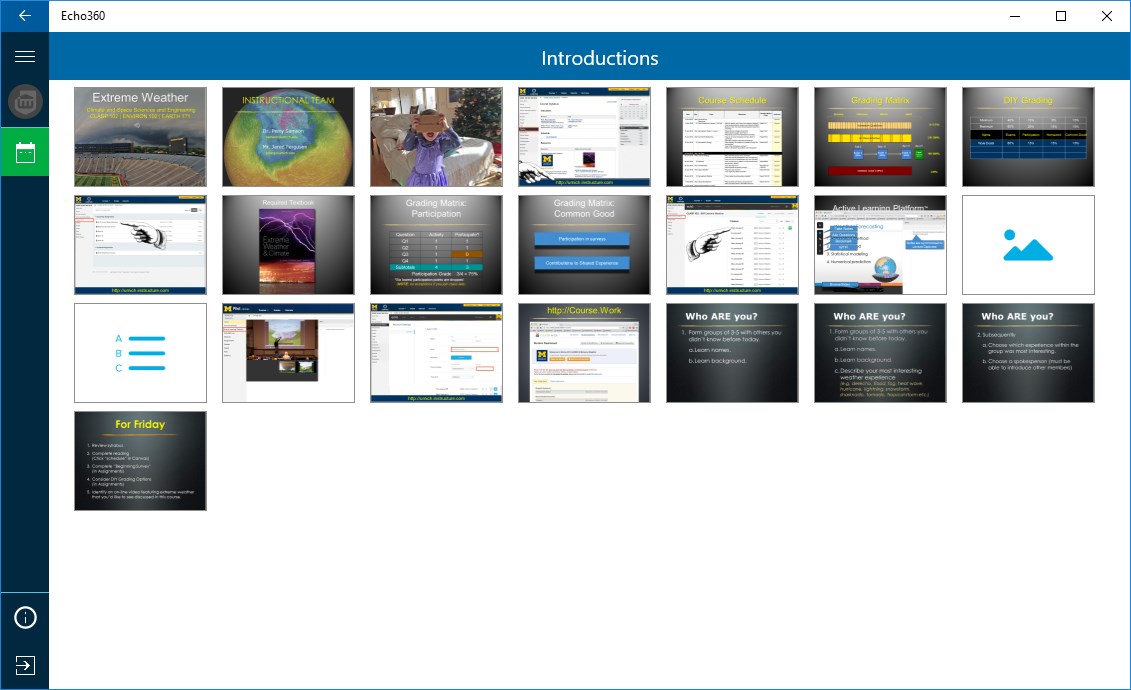Open the child with VR headset photo slide
The width and height of the screenshot is (1131, 690).
point(436,137)
